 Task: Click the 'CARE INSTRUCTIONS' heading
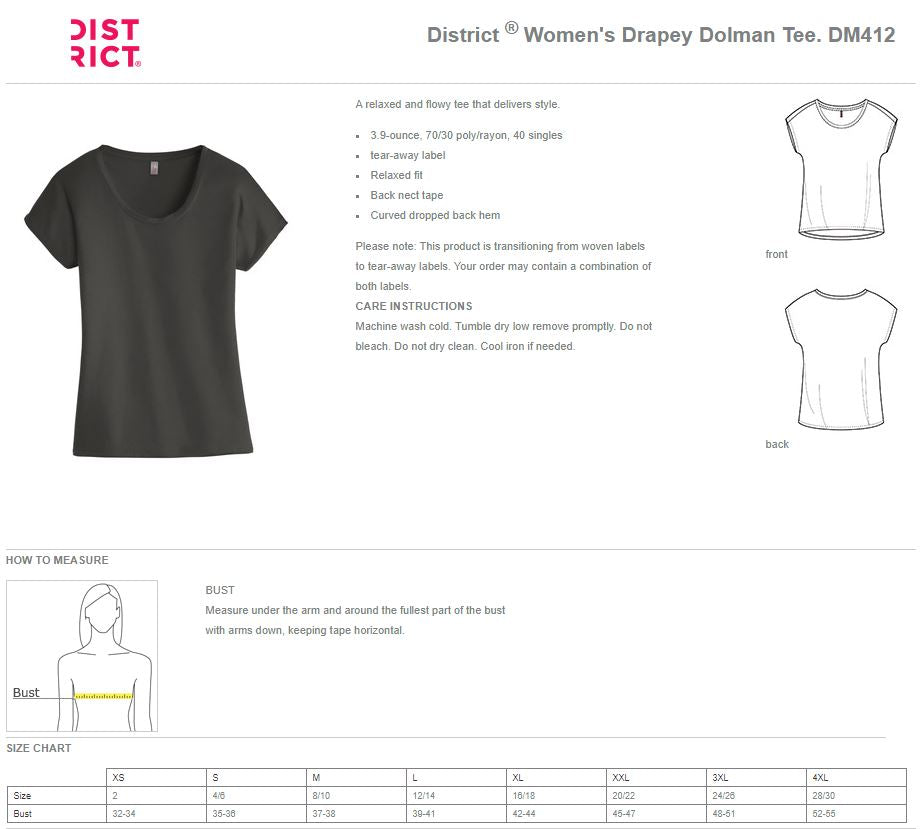tap(413, 306)
